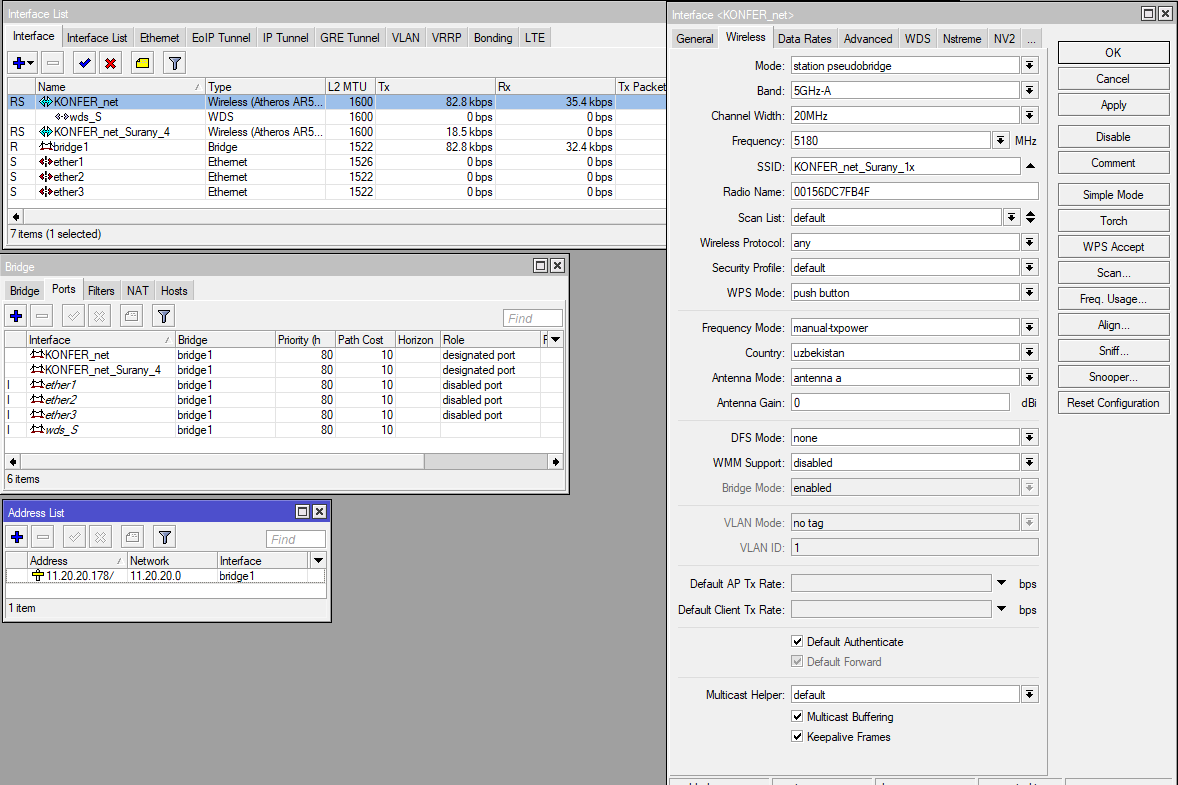Image resolution: width=1178 pixels, height=785 pixels.
Task: Click the blue plus icon in Bridge Ports toolbar
Action: coord(16,316)
